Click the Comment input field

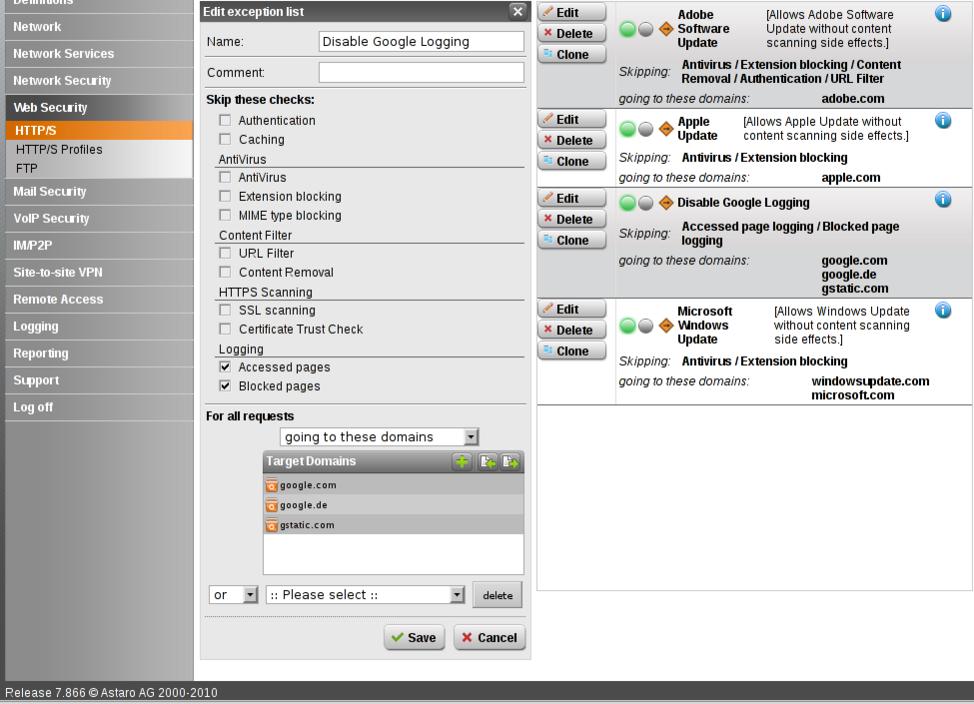point(421,72)
